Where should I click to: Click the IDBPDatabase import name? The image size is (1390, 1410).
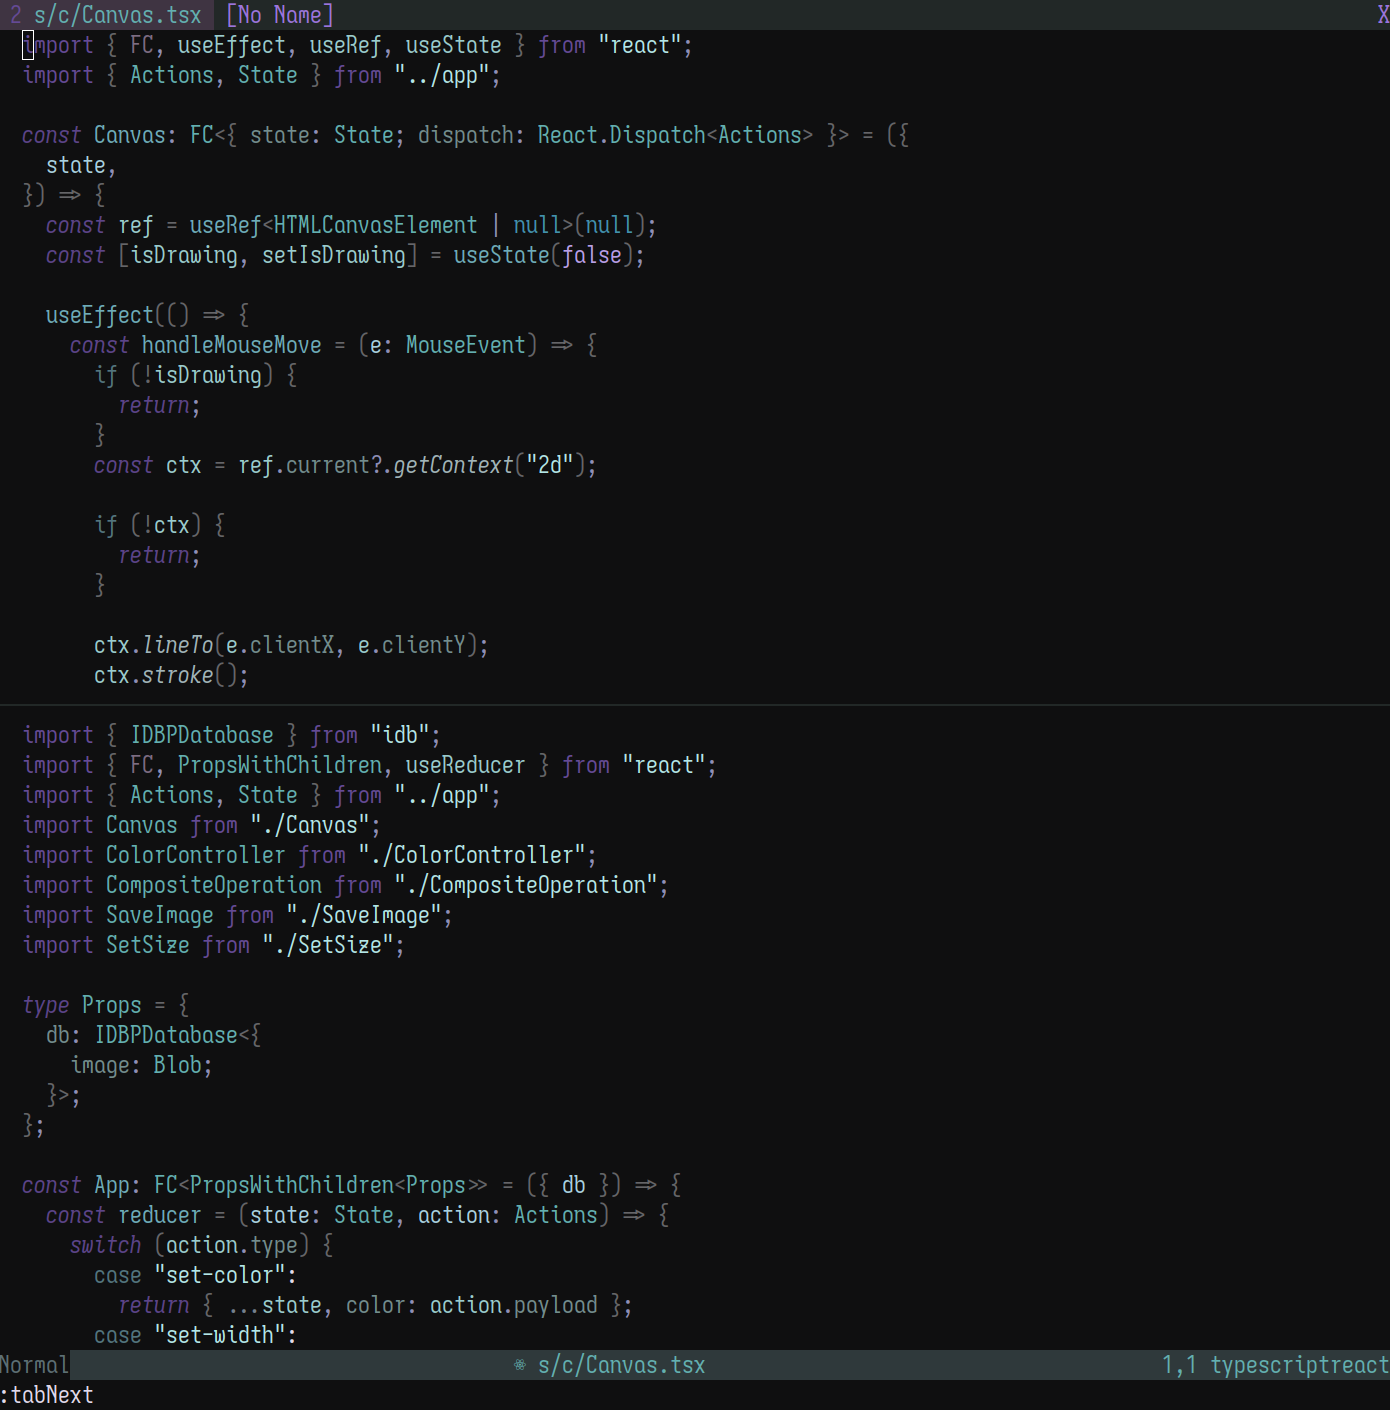tap(203, 734)
